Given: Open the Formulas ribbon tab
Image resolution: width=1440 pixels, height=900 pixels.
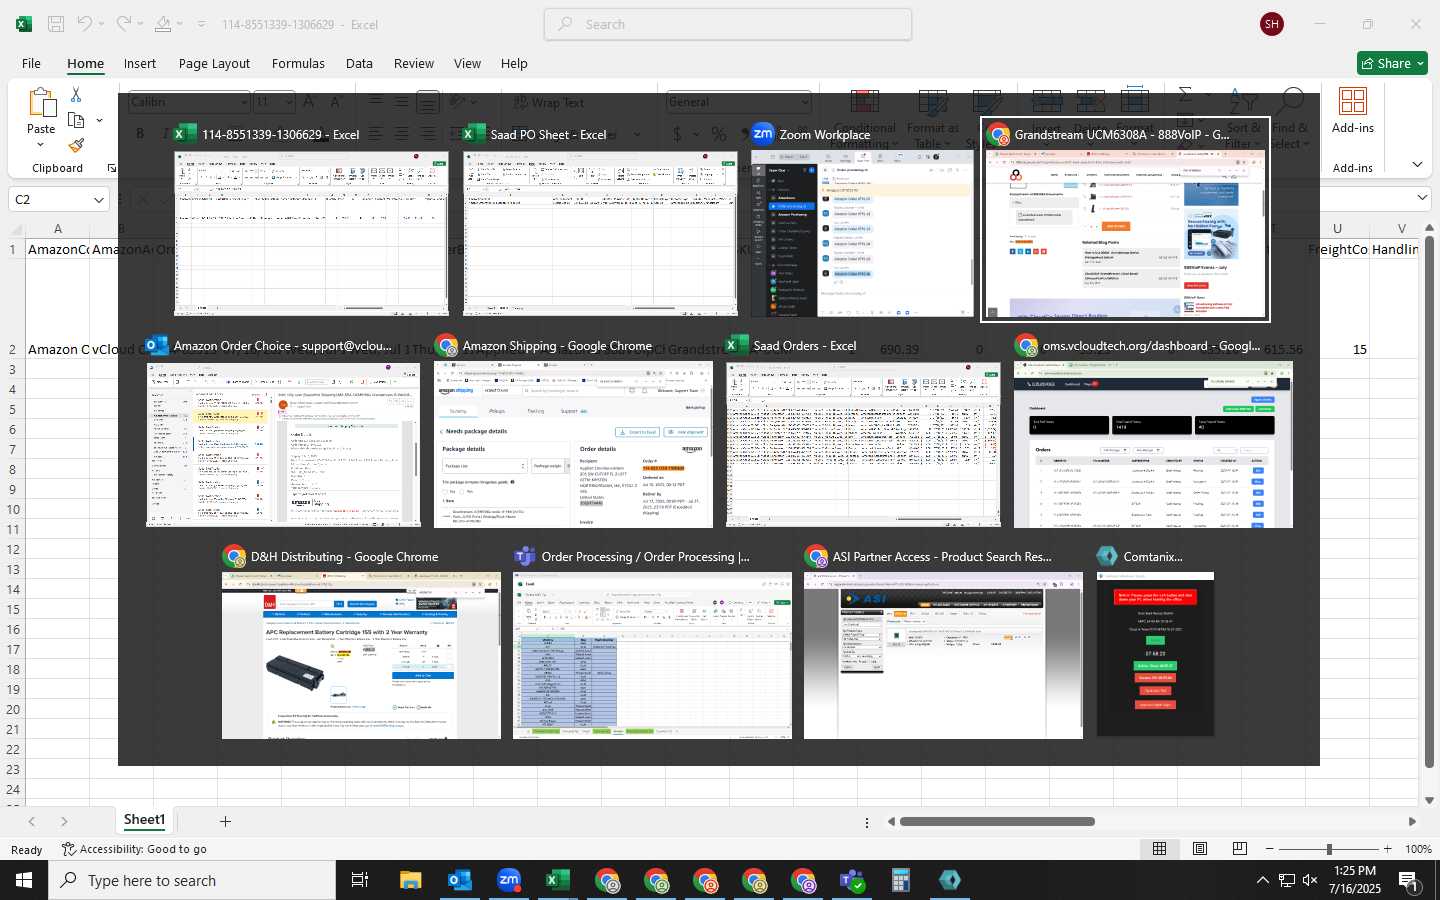Looking at the screenshot, I should 298,63.
